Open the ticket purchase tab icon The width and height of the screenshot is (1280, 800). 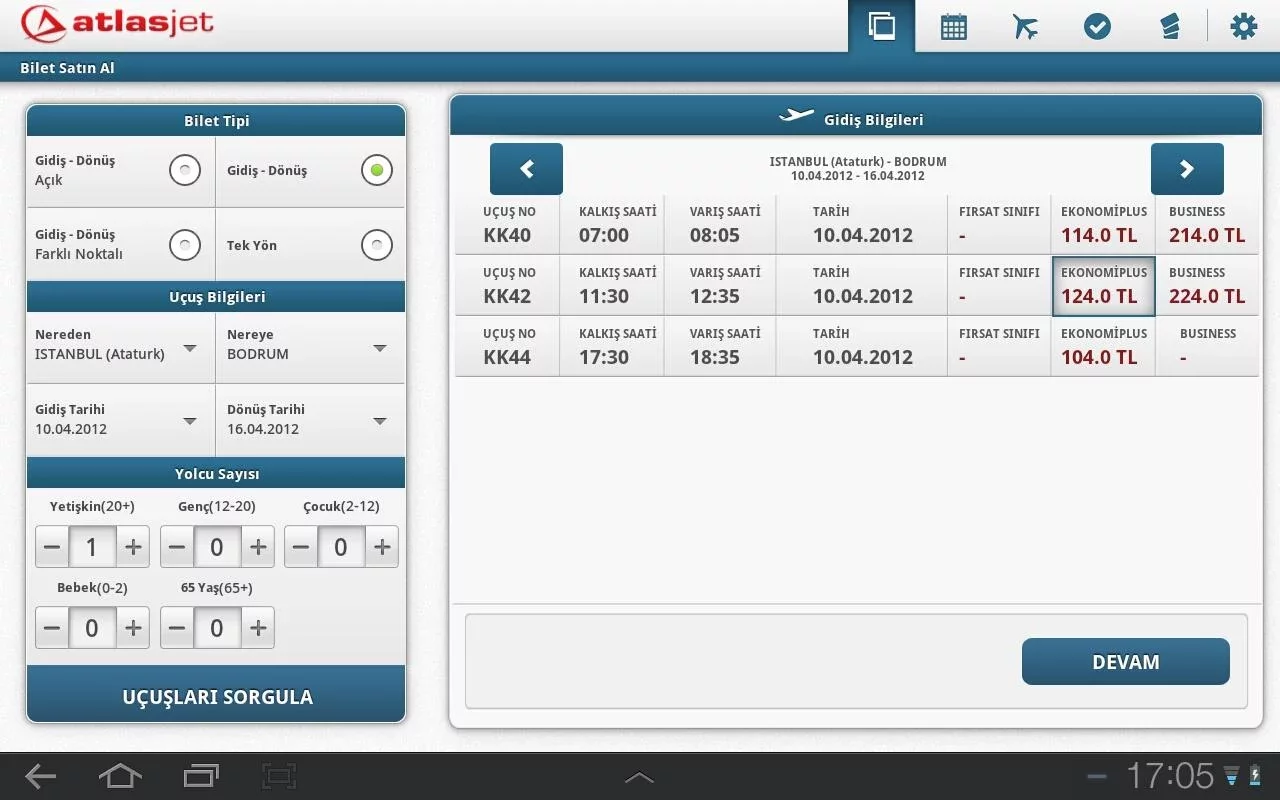(x=882, y=26)
